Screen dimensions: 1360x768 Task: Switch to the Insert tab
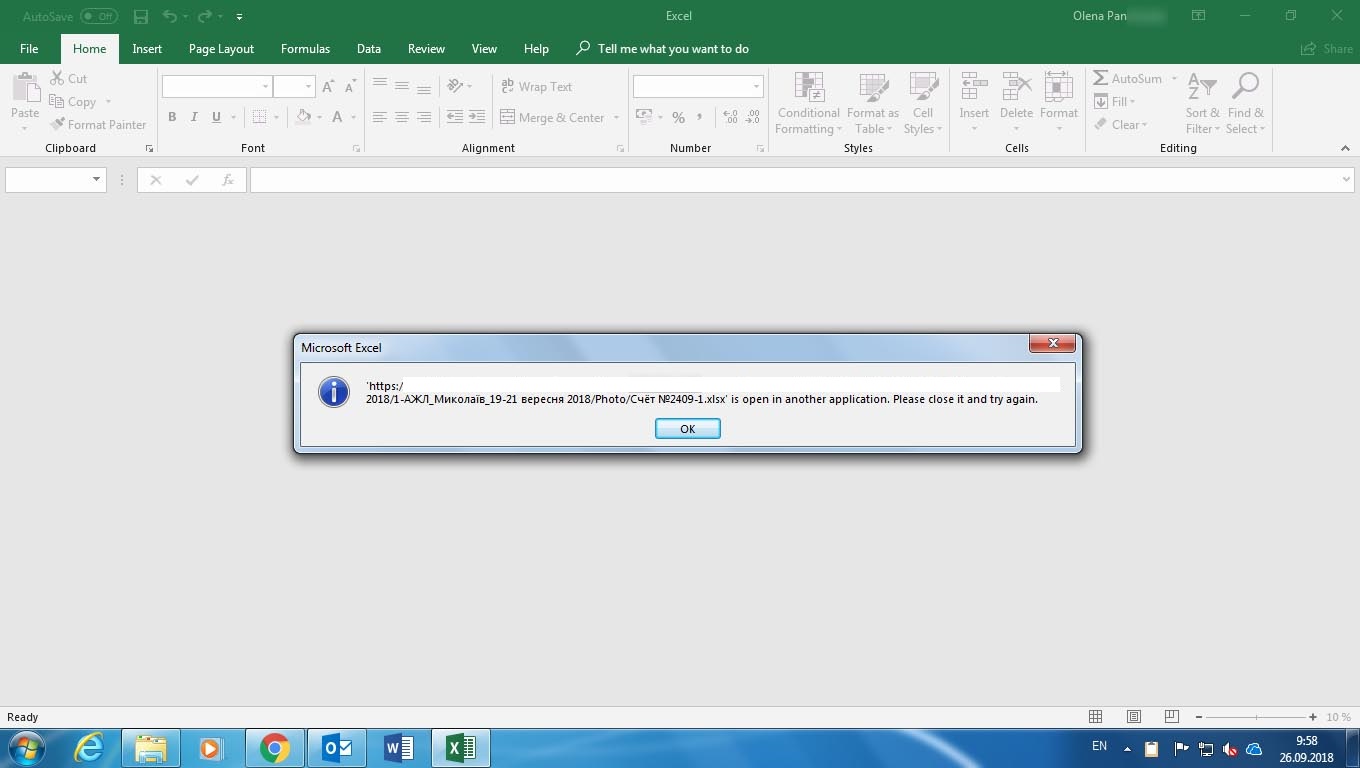(147, 48)
